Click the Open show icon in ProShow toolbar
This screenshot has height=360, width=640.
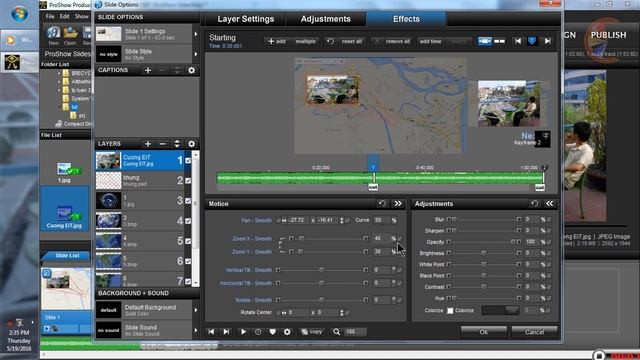pos(70,34)
